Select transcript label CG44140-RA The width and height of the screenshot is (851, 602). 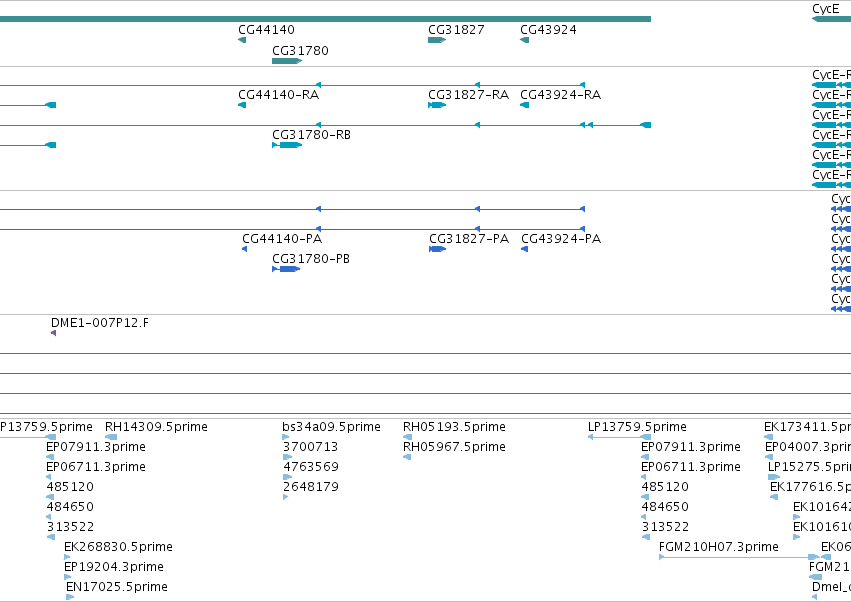278,95
